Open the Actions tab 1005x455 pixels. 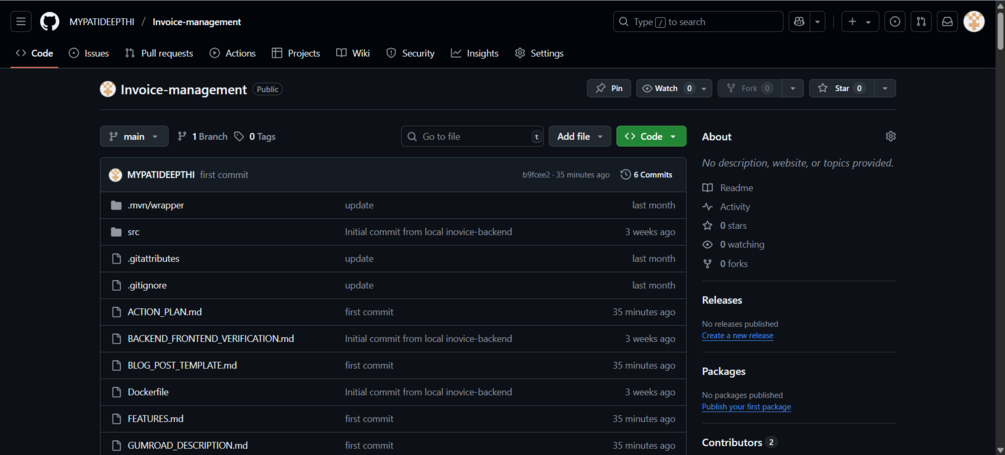pos(233,53)
